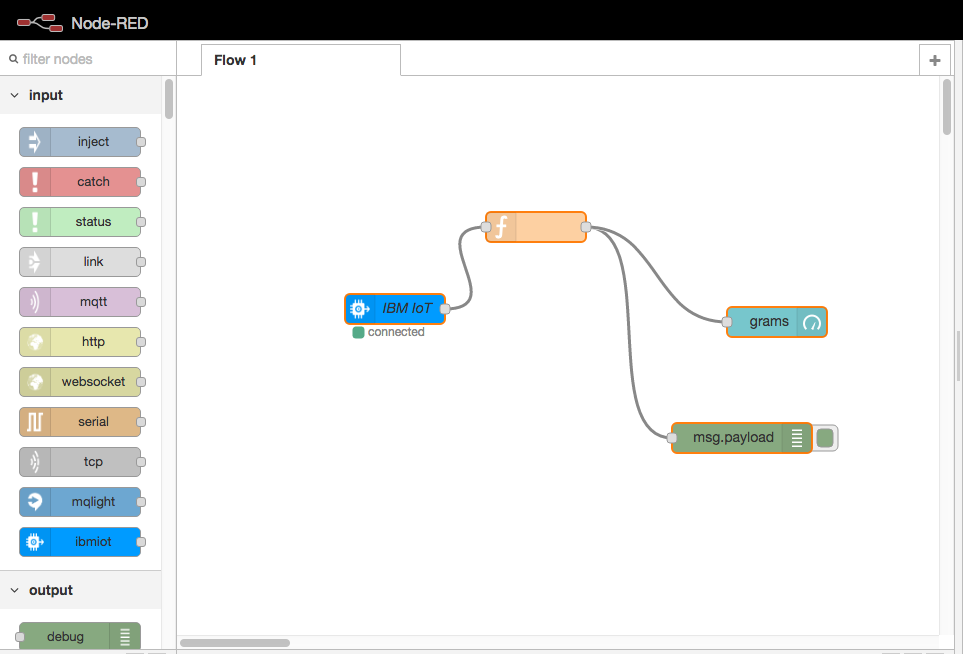
Task: Focus the filter nodes search field
Action: (88, 59)
